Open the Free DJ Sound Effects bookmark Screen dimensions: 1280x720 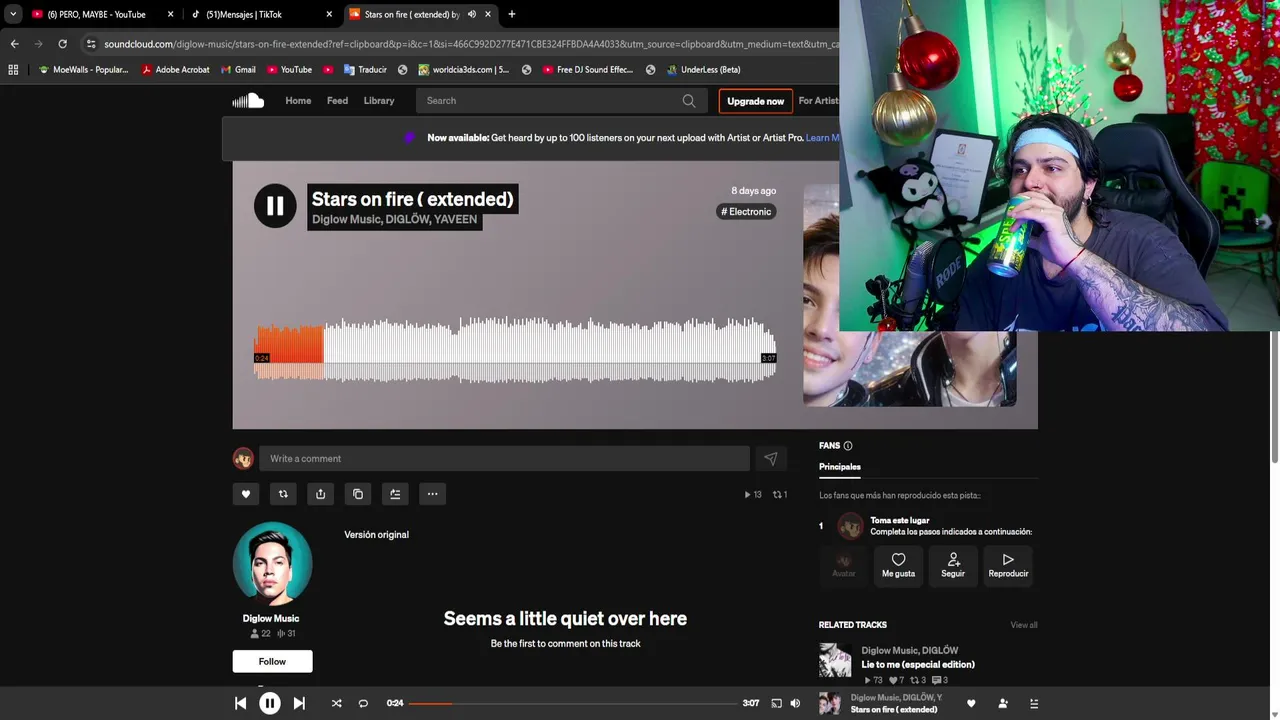[587, 70]
